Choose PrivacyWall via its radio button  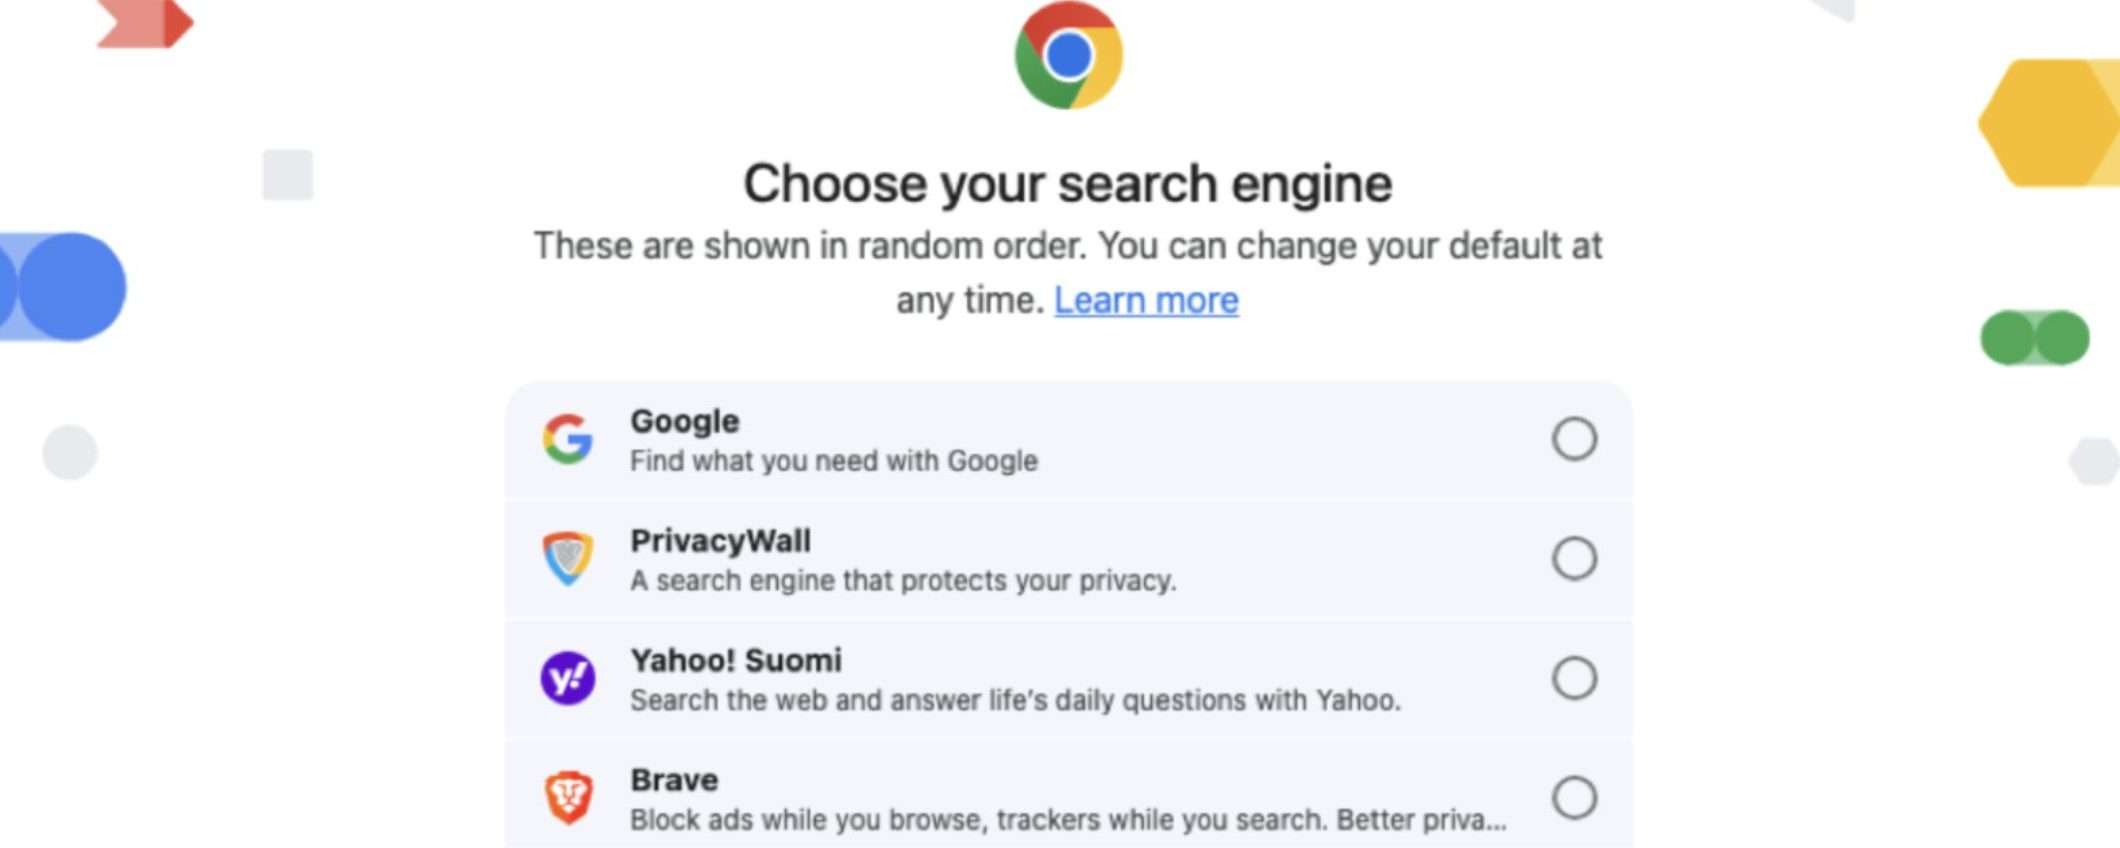(1574, 558)
